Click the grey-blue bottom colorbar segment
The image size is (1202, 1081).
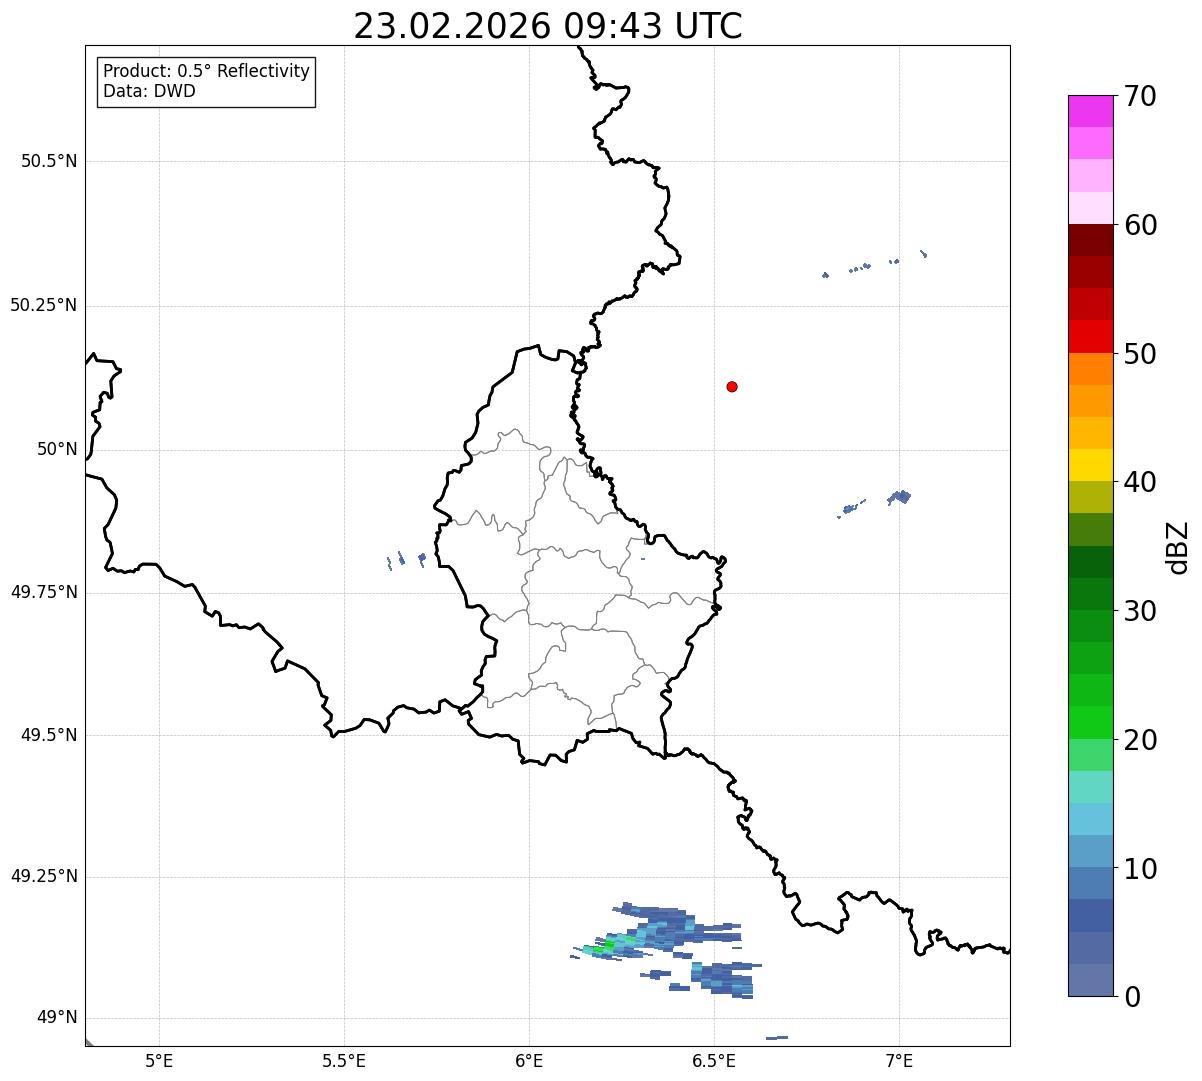[x=1090, y=980]
